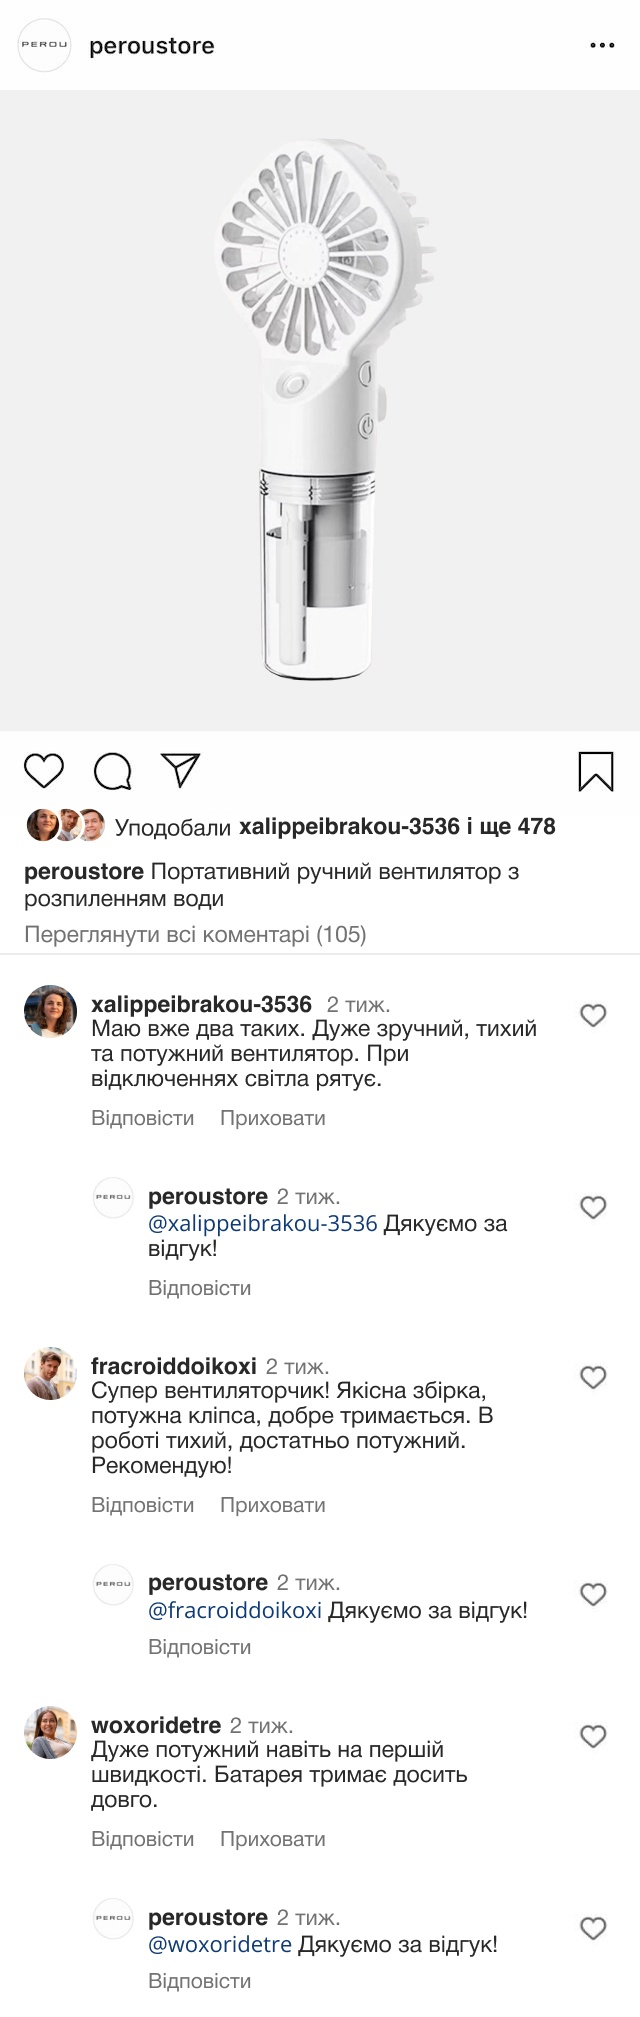Share the post with the paper plane icon
The width and height of the screenshot is (640, 2017).
click(181, 770)
